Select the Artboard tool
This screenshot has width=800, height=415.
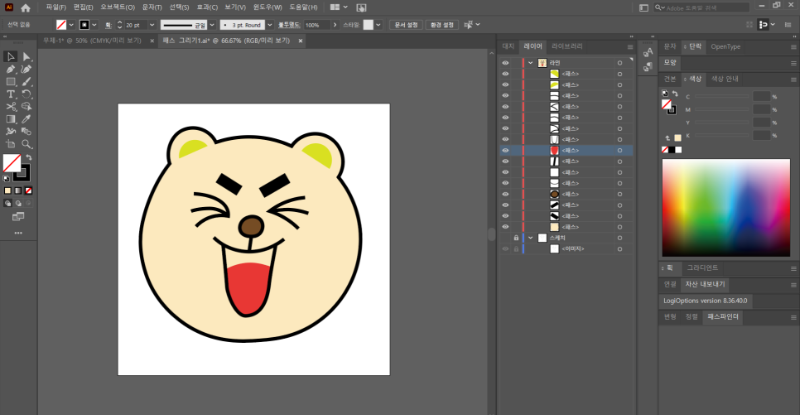[x=11, y=144]
